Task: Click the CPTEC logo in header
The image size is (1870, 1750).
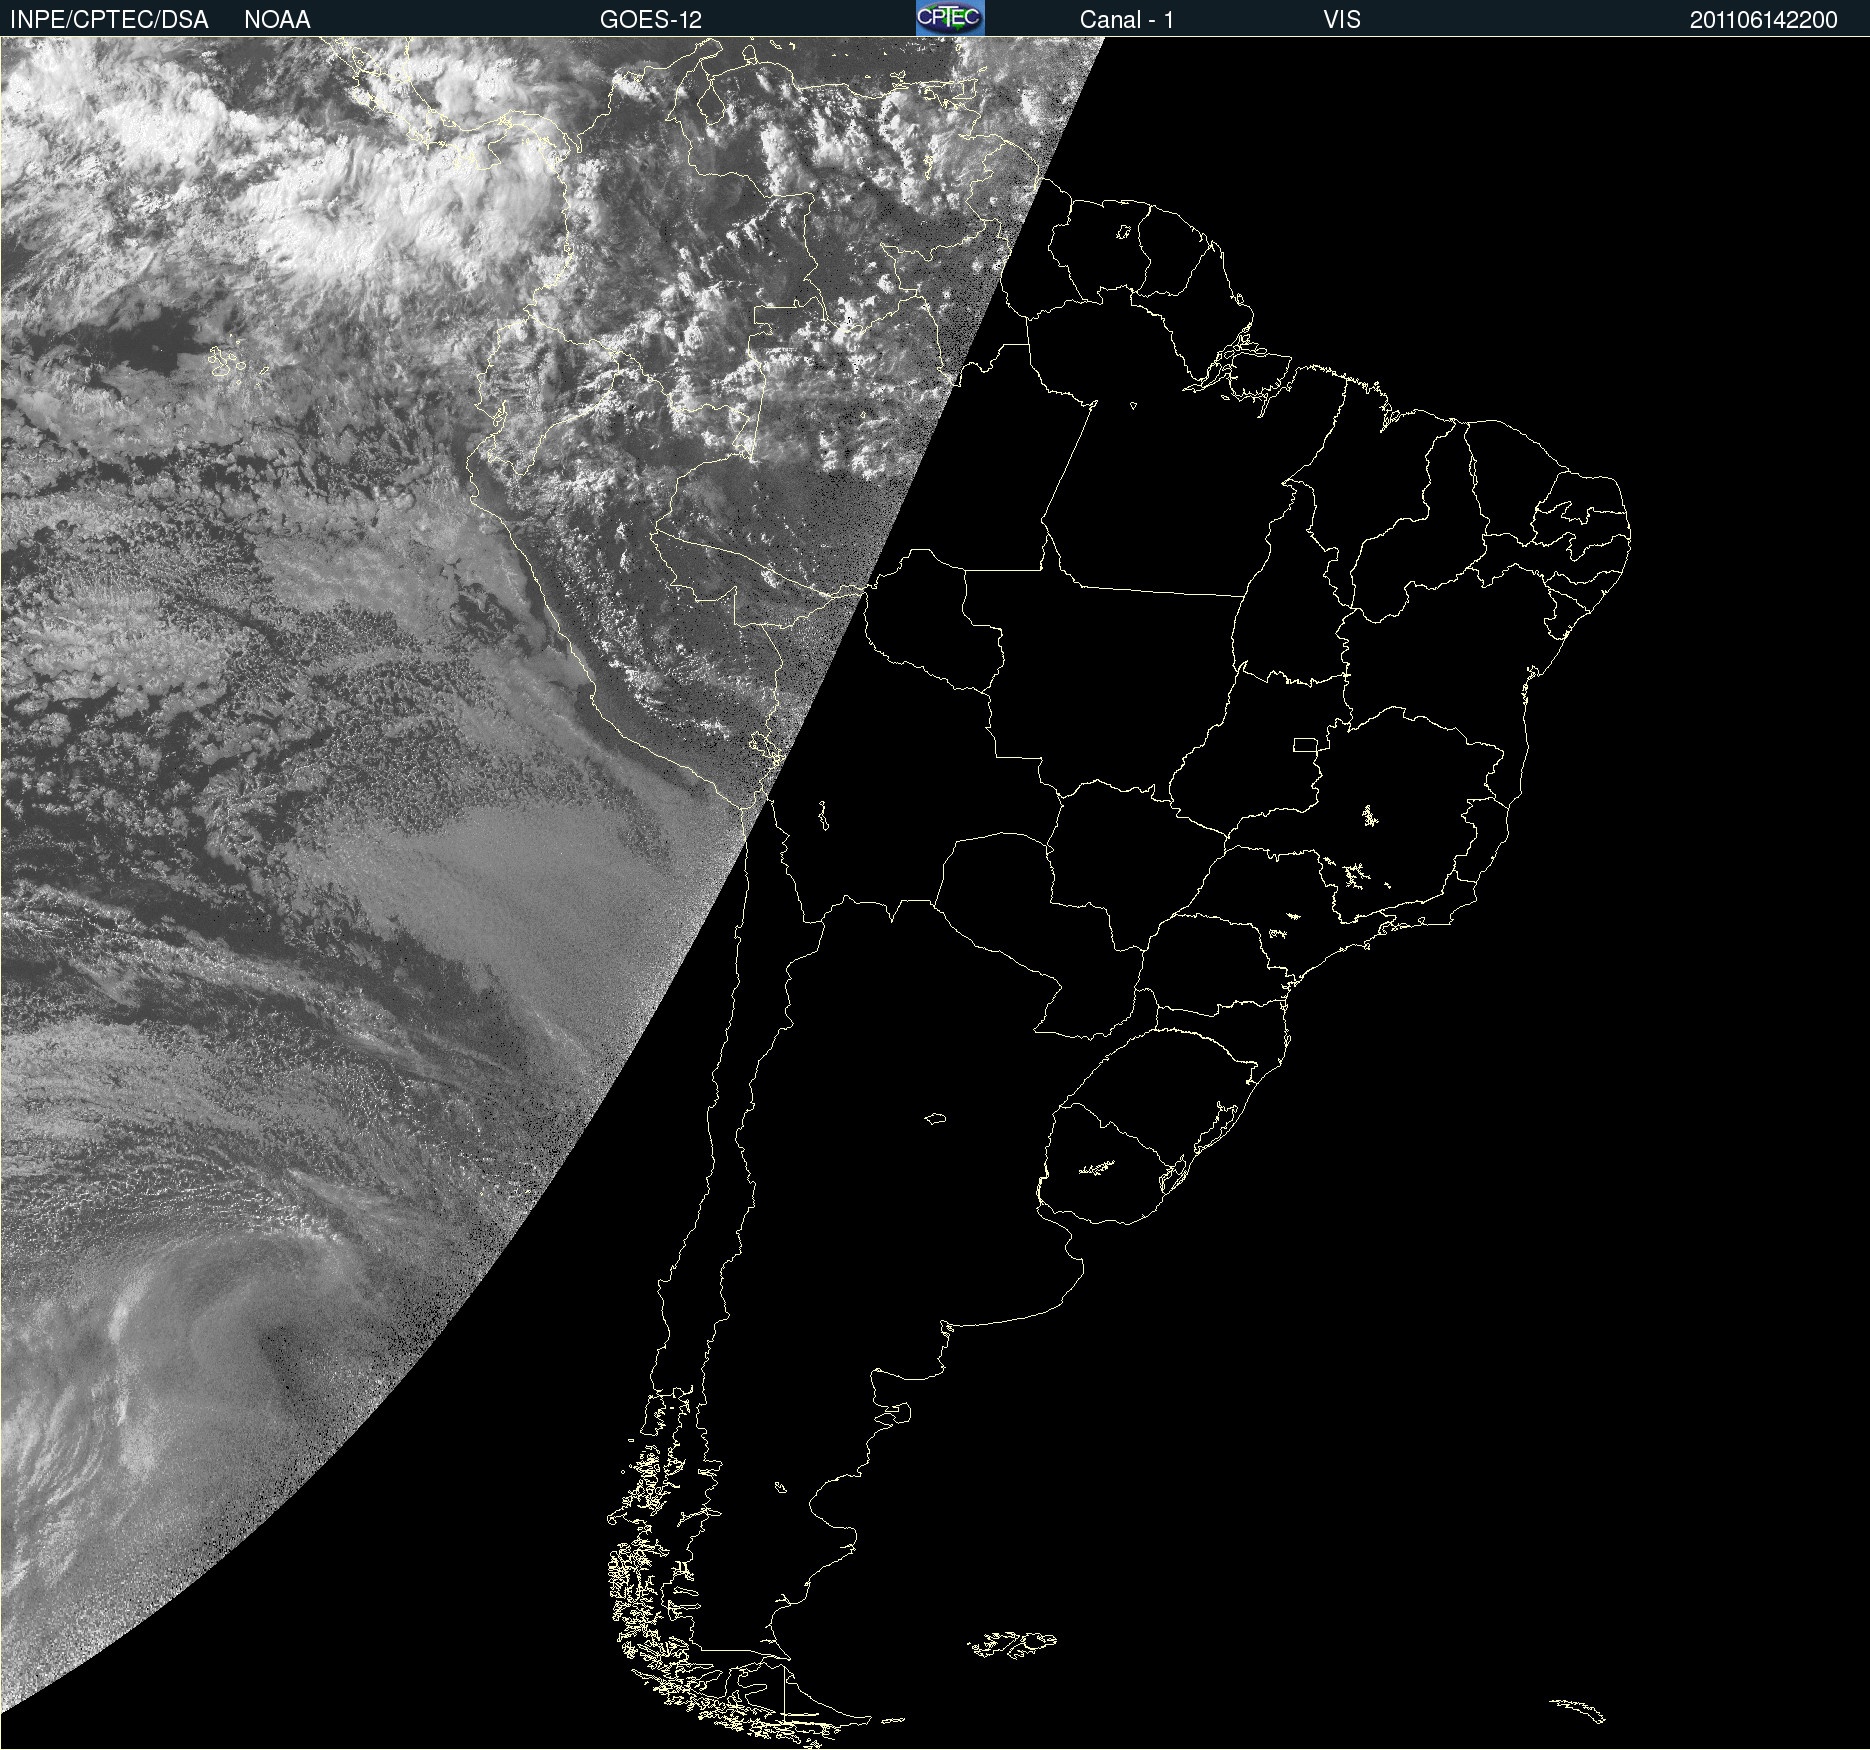Action: pos(950,18)
